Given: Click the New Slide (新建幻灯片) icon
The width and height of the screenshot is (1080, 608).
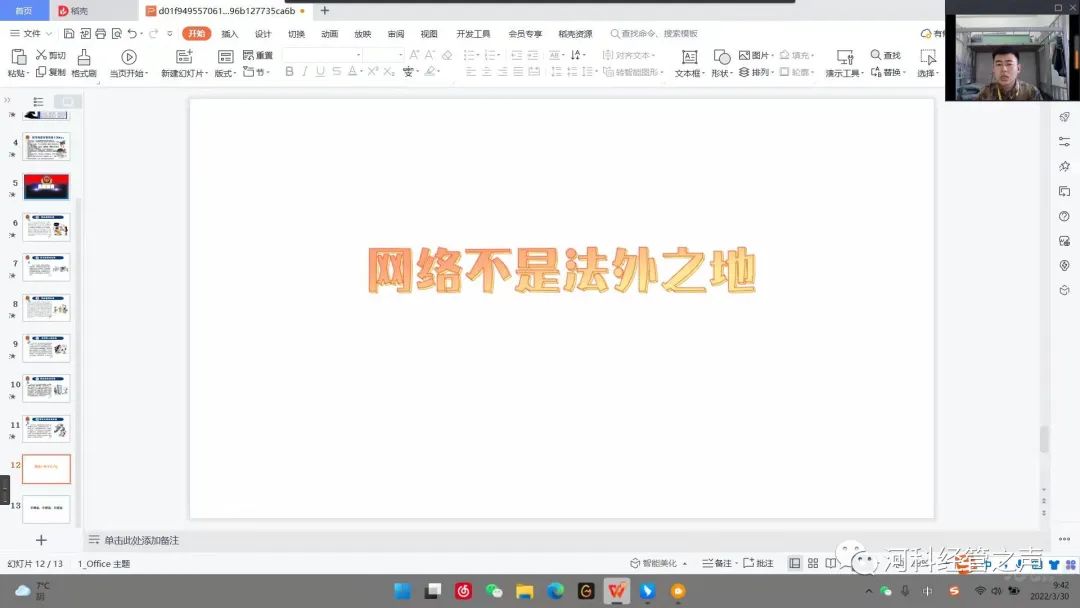Looking at the screenshot, I should click(x=184, y=57).
